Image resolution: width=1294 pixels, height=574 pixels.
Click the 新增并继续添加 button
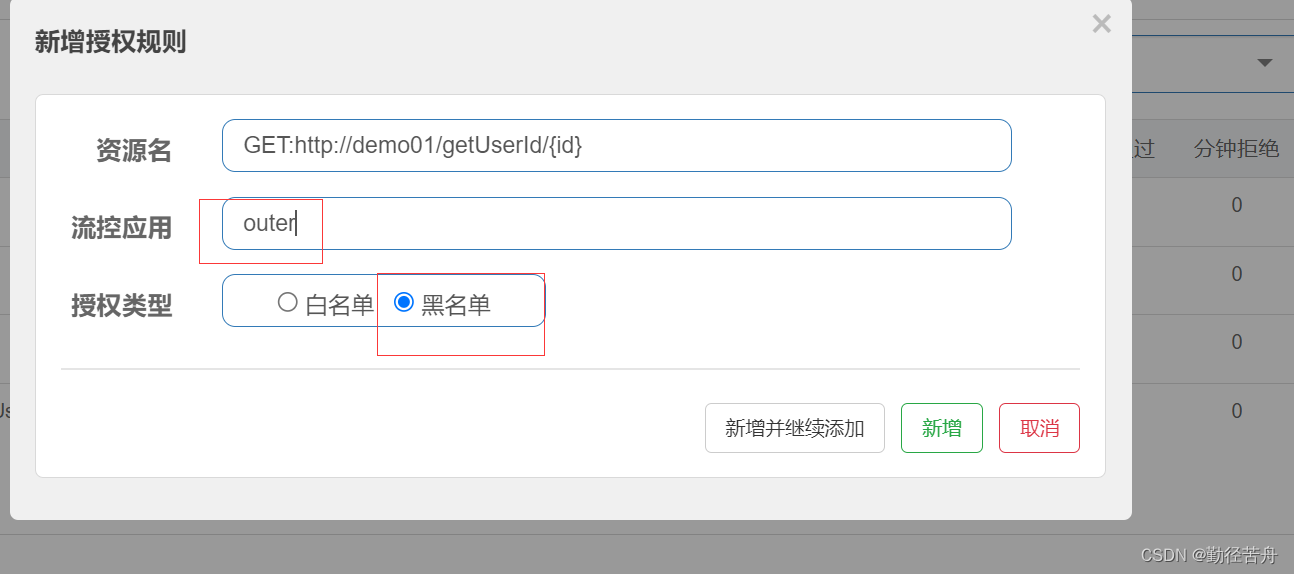[794, 428]
